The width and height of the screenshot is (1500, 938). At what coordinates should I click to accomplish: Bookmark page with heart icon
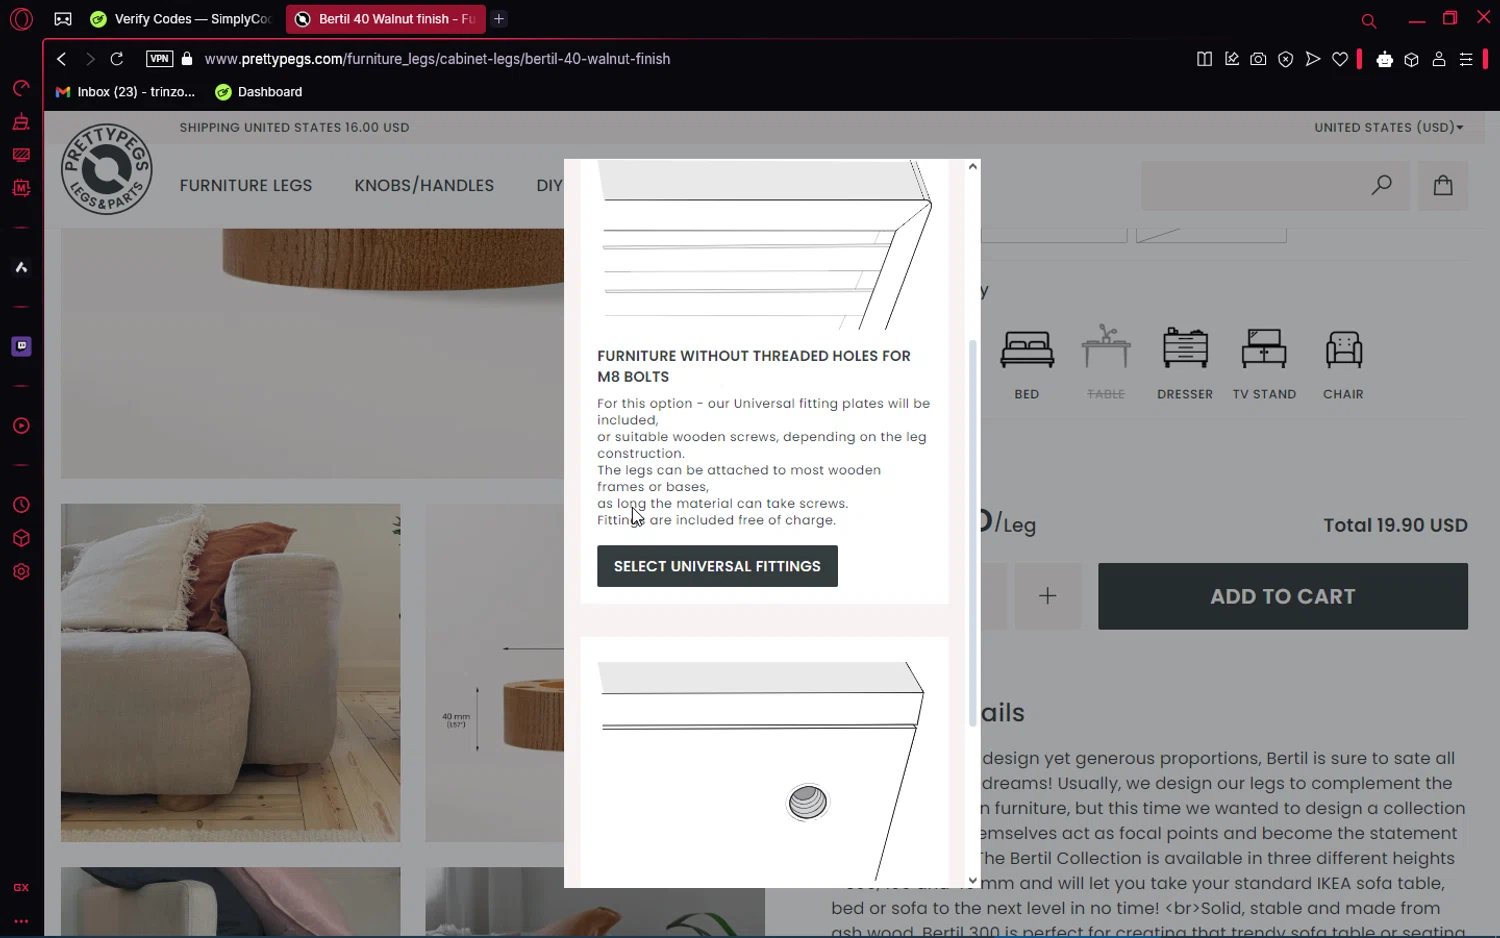coord(1340,59)
